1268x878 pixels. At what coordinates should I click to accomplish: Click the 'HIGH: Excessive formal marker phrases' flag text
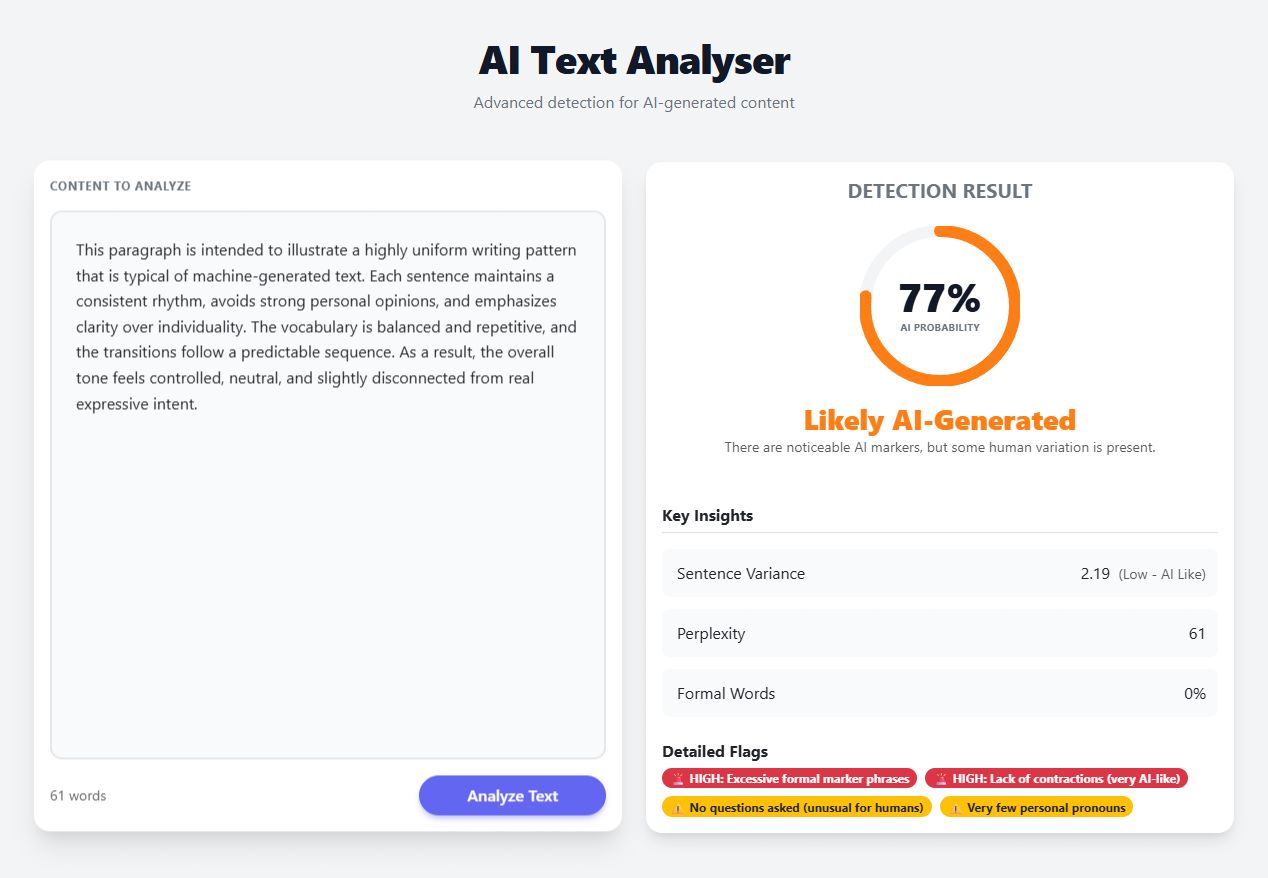(x=799, y=779)
